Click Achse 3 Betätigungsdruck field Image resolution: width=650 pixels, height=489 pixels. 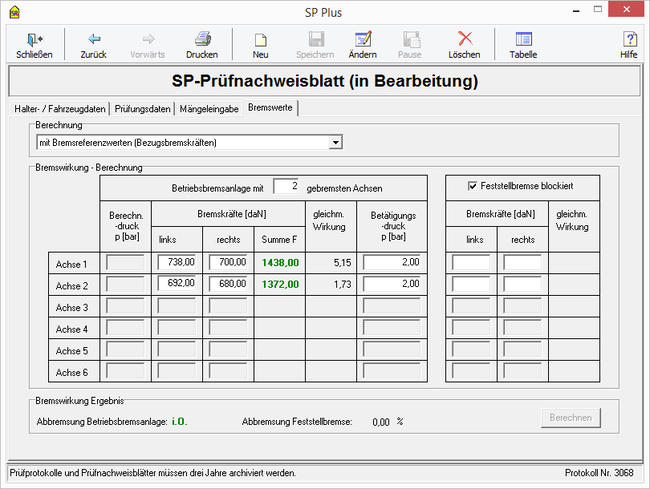click(392, 306)
